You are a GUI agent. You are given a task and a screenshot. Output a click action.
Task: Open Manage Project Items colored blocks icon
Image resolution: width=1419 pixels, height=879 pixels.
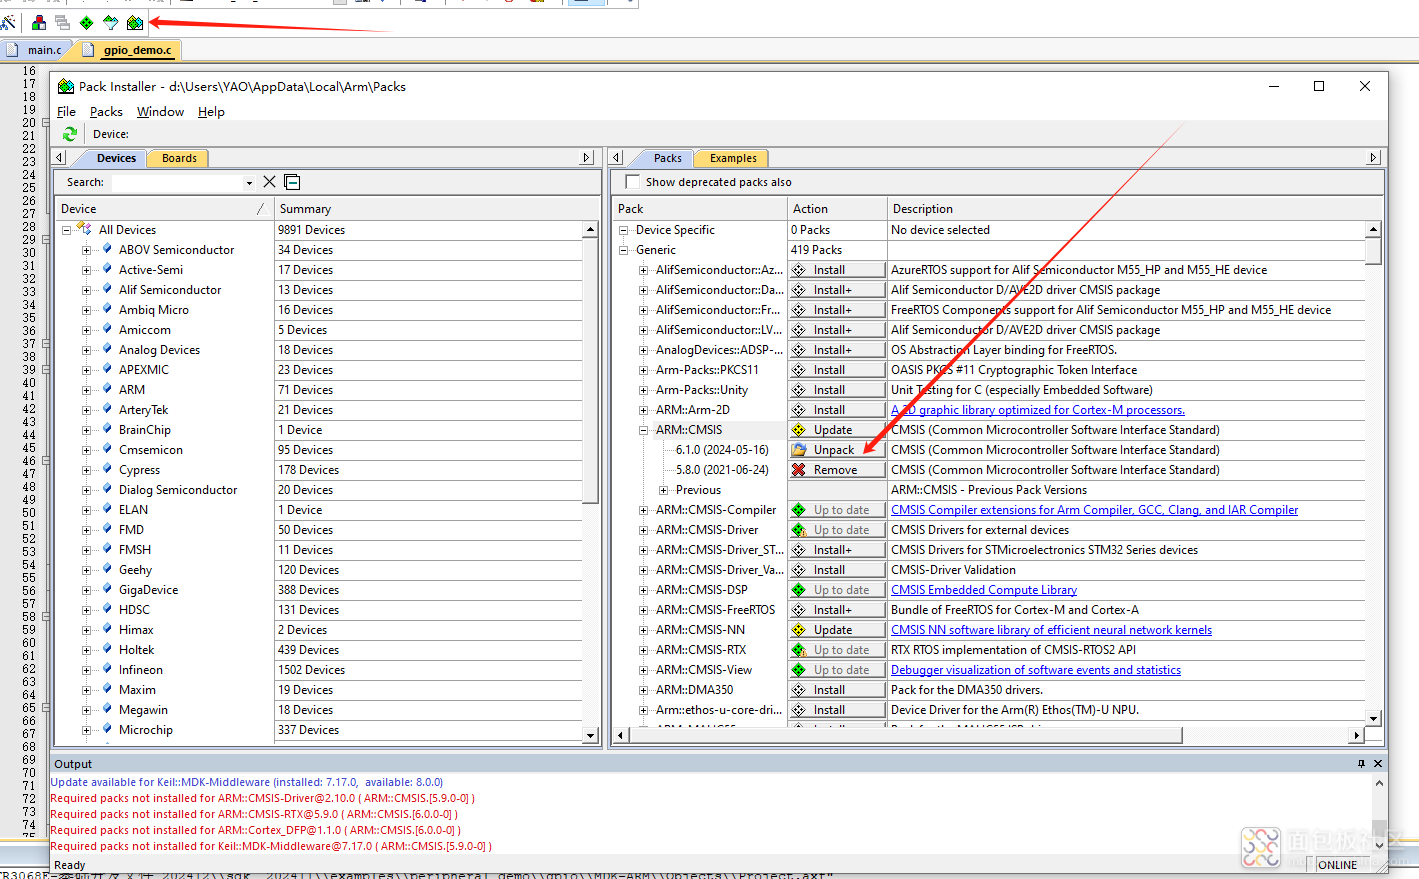[39, 23]
